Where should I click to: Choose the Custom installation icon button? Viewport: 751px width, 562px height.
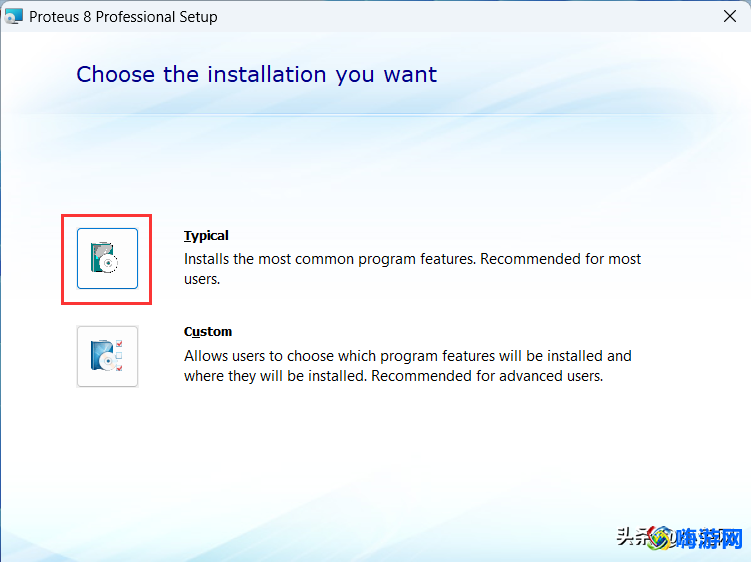(107, 356)
